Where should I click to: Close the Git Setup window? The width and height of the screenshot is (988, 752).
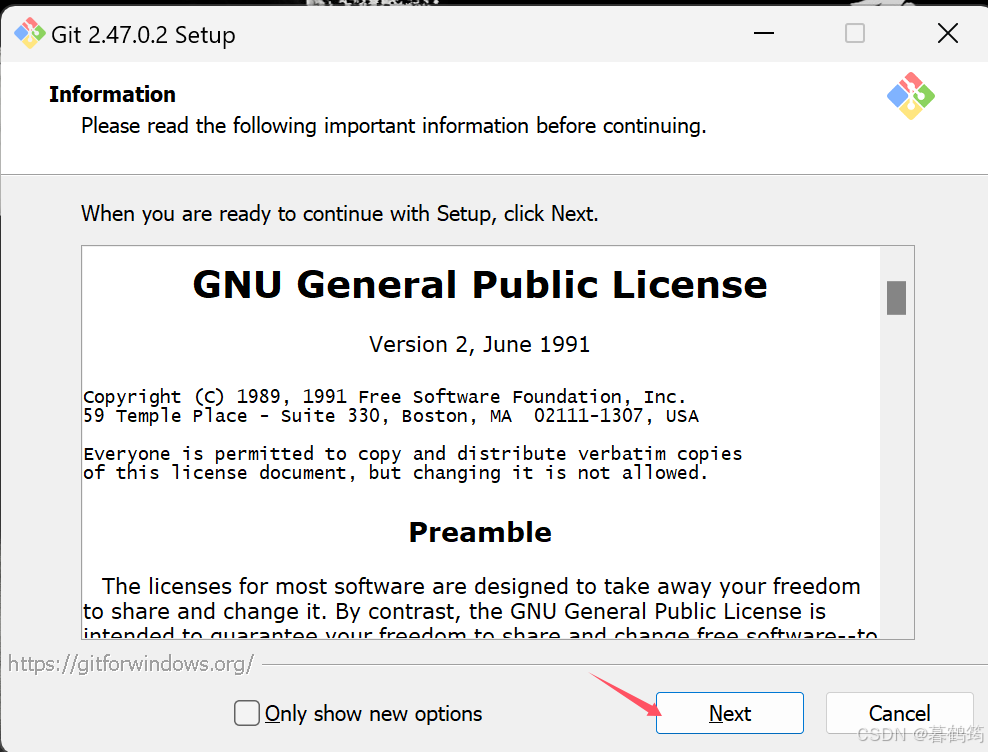point(948,33)
